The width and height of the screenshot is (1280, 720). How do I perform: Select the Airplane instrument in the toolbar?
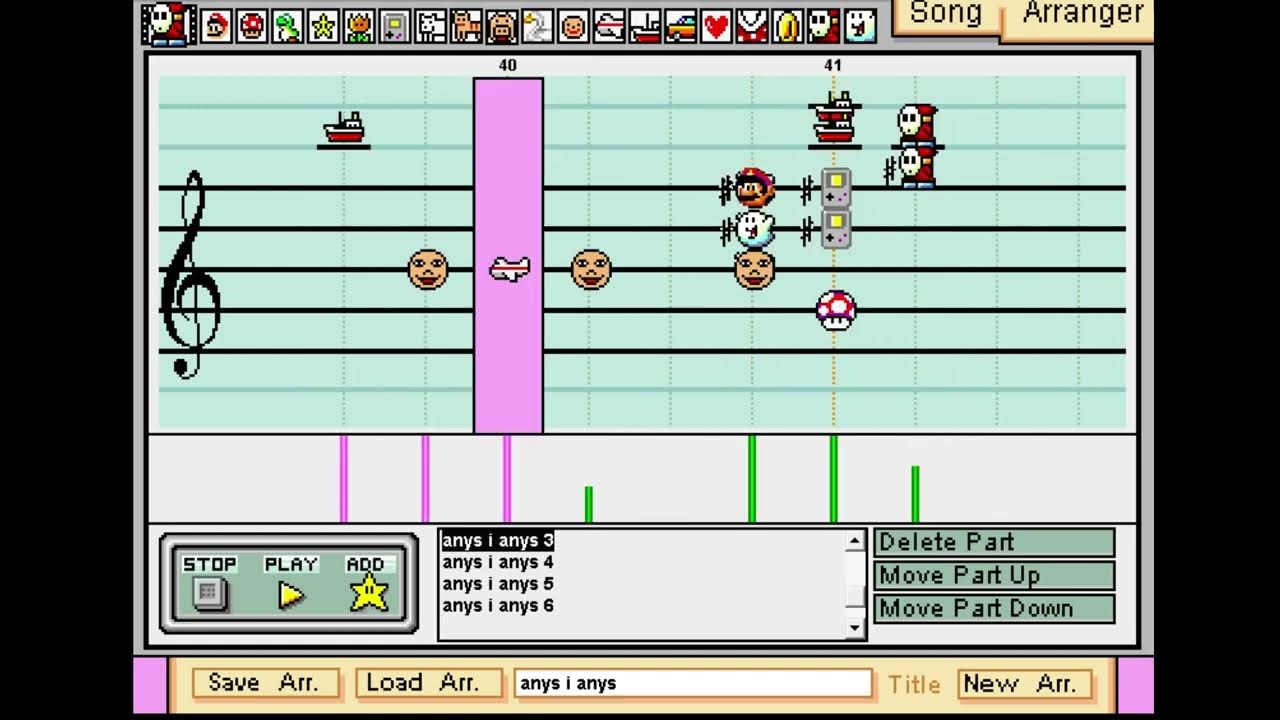point(609,26)
